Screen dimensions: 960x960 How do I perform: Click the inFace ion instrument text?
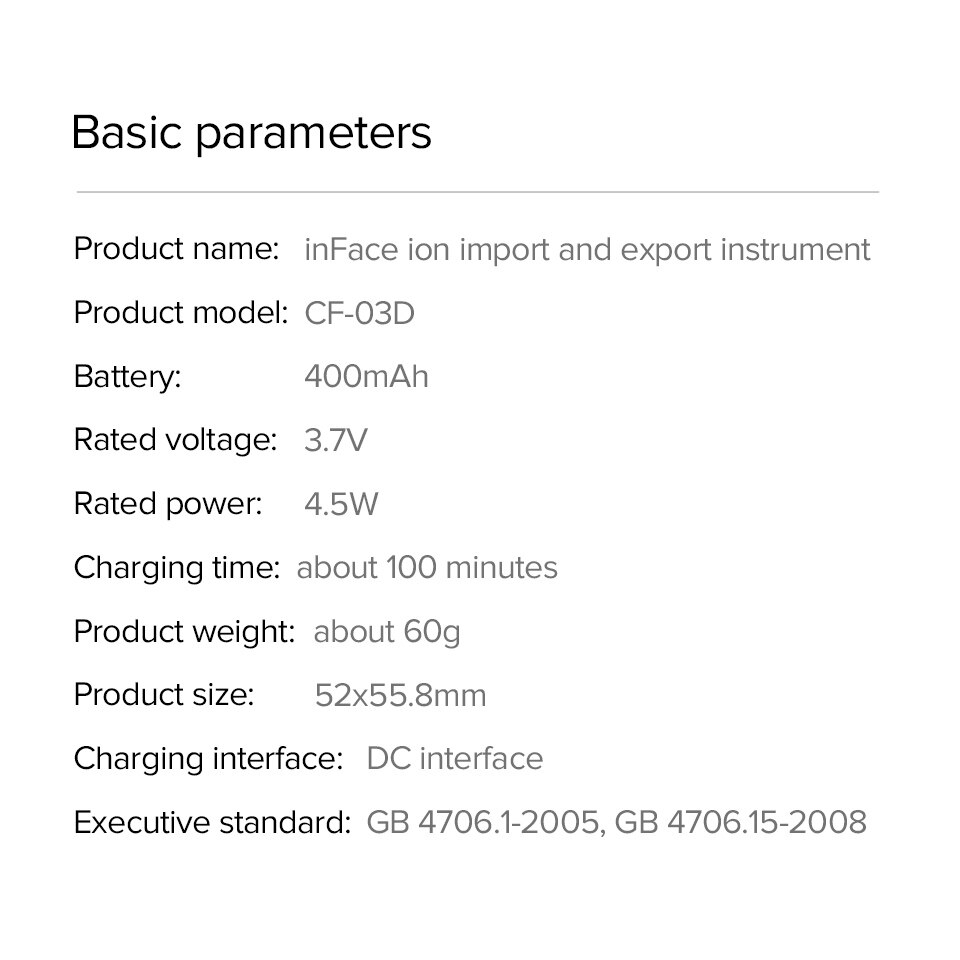click(587, 250)
